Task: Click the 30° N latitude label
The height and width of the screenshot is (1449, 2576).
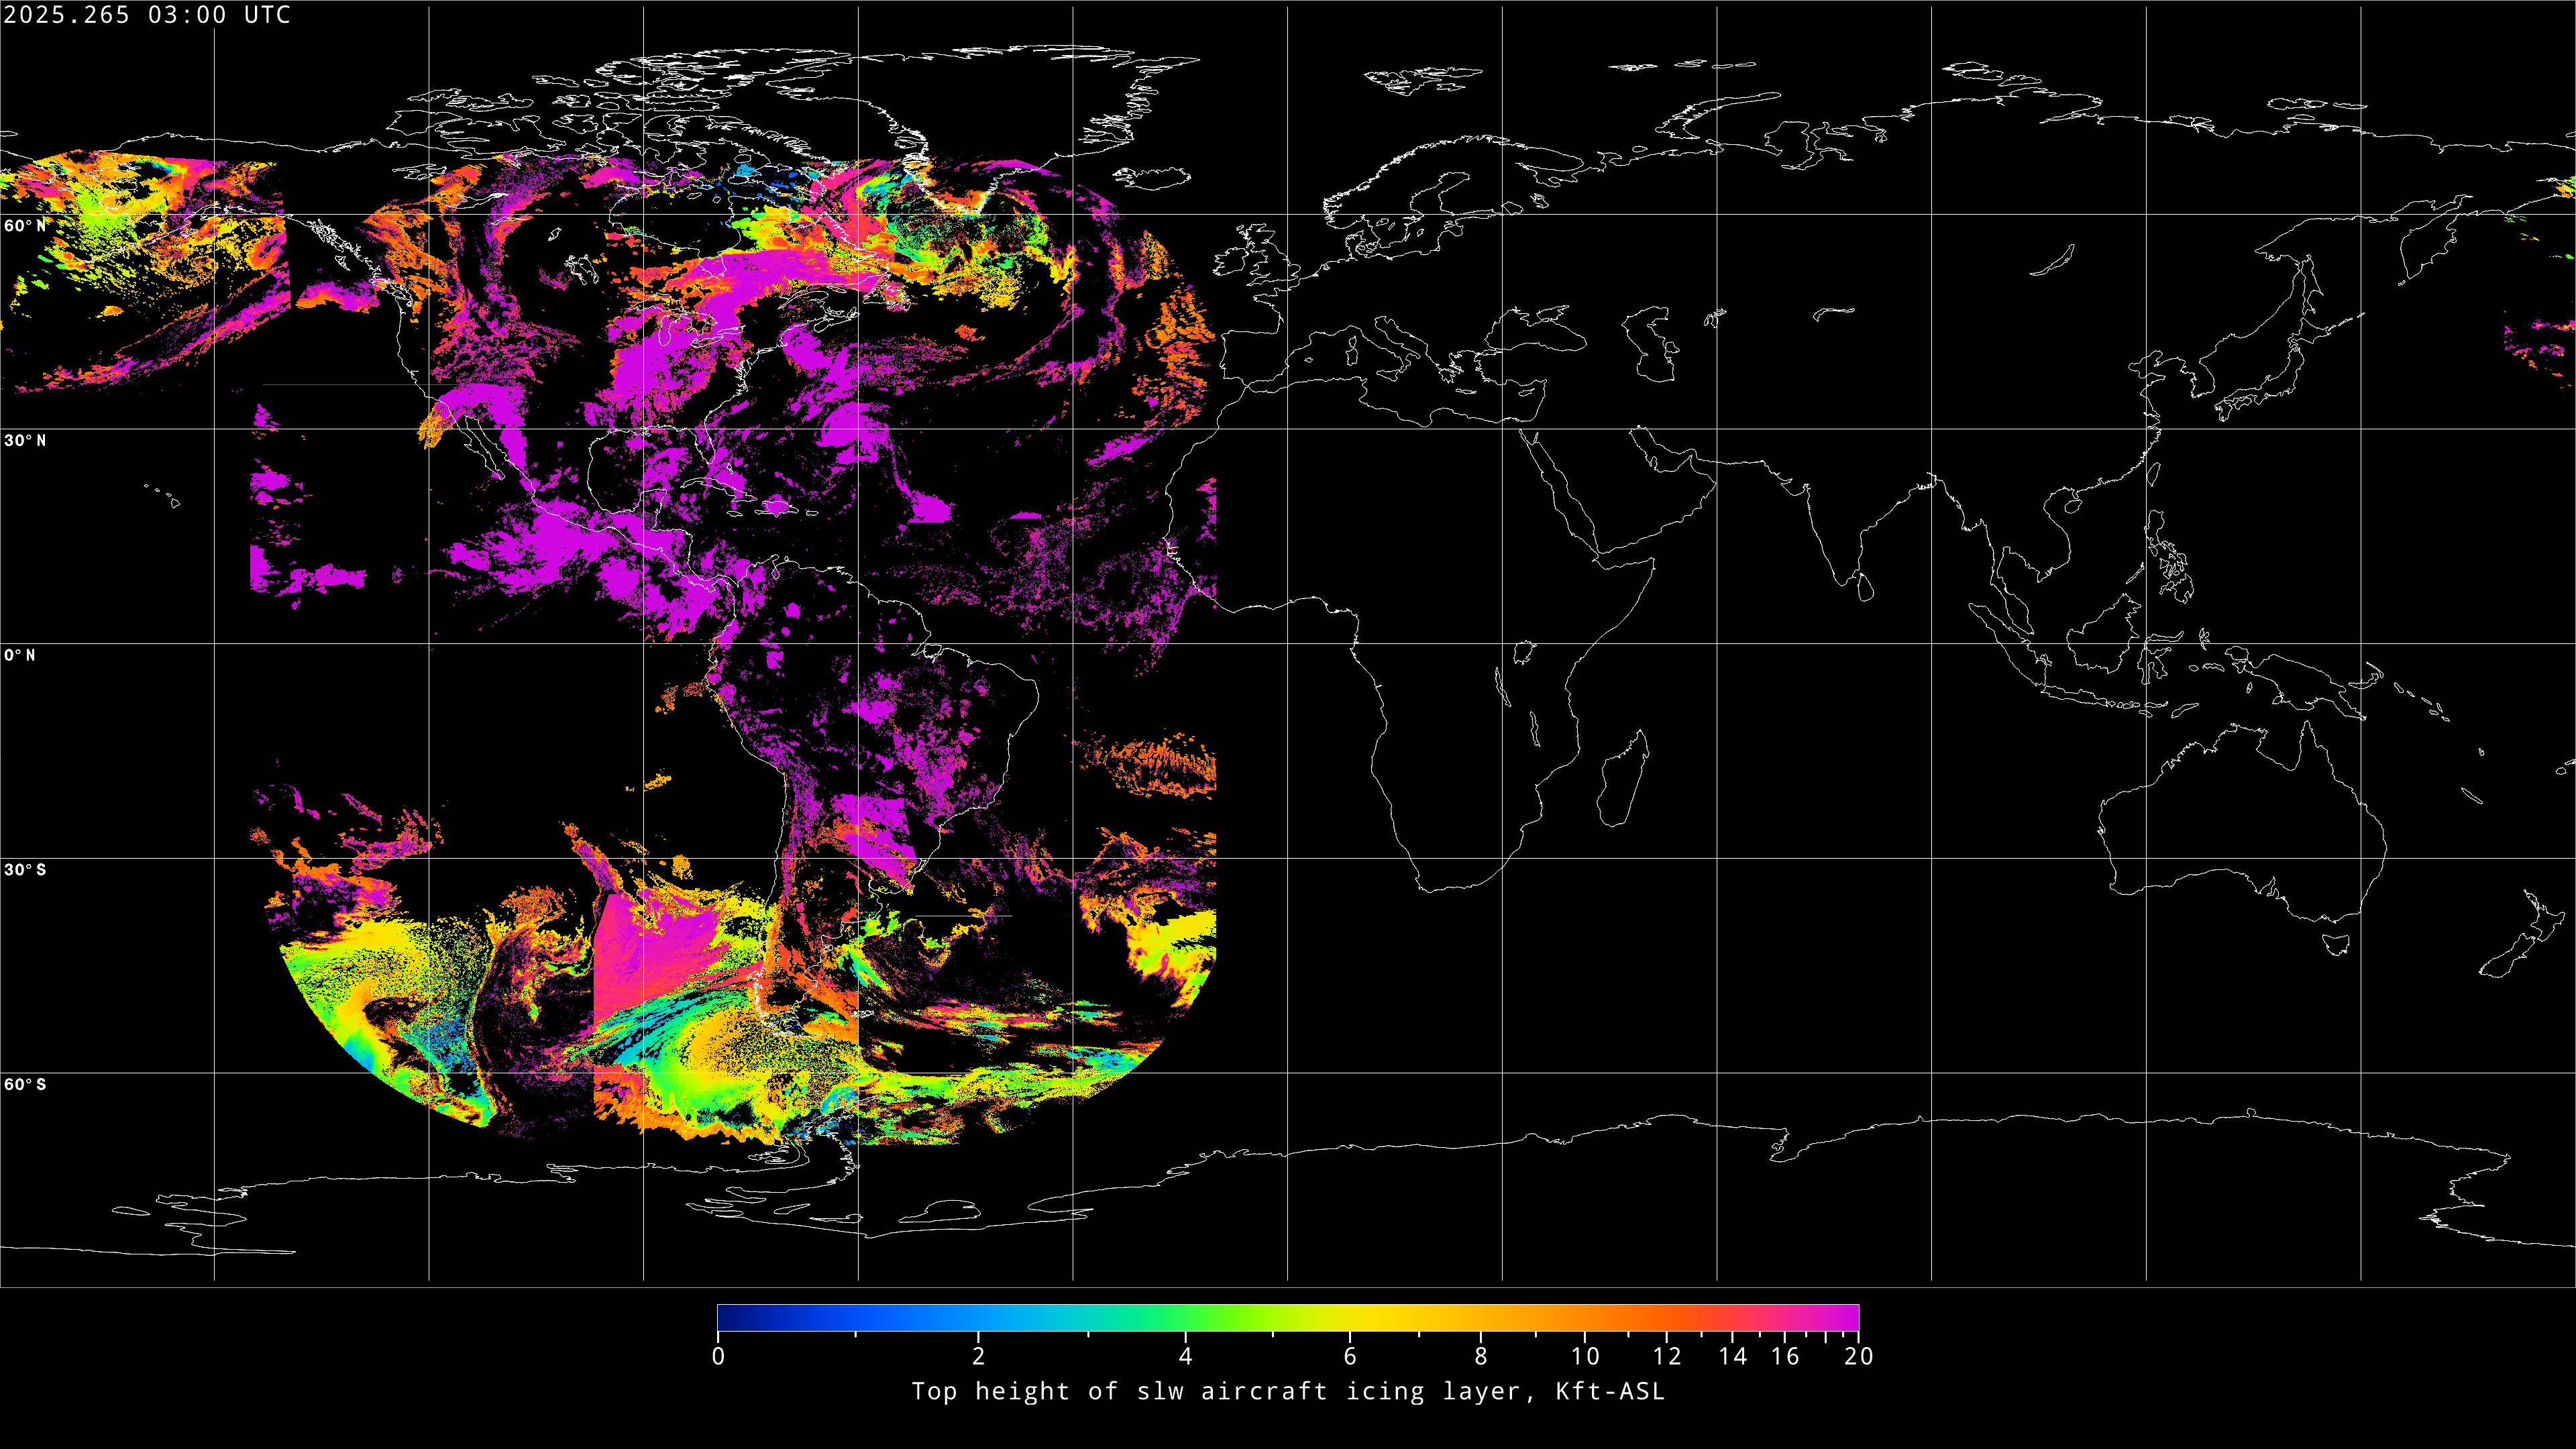Action: point(25,441)
